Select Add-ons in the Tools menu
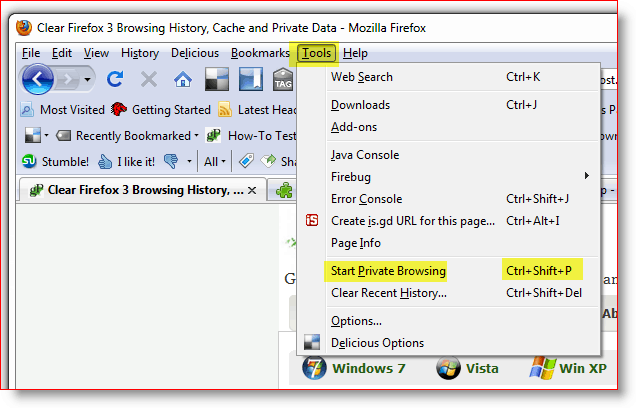Viewport: 636px width, 408px height. [449, 127]
